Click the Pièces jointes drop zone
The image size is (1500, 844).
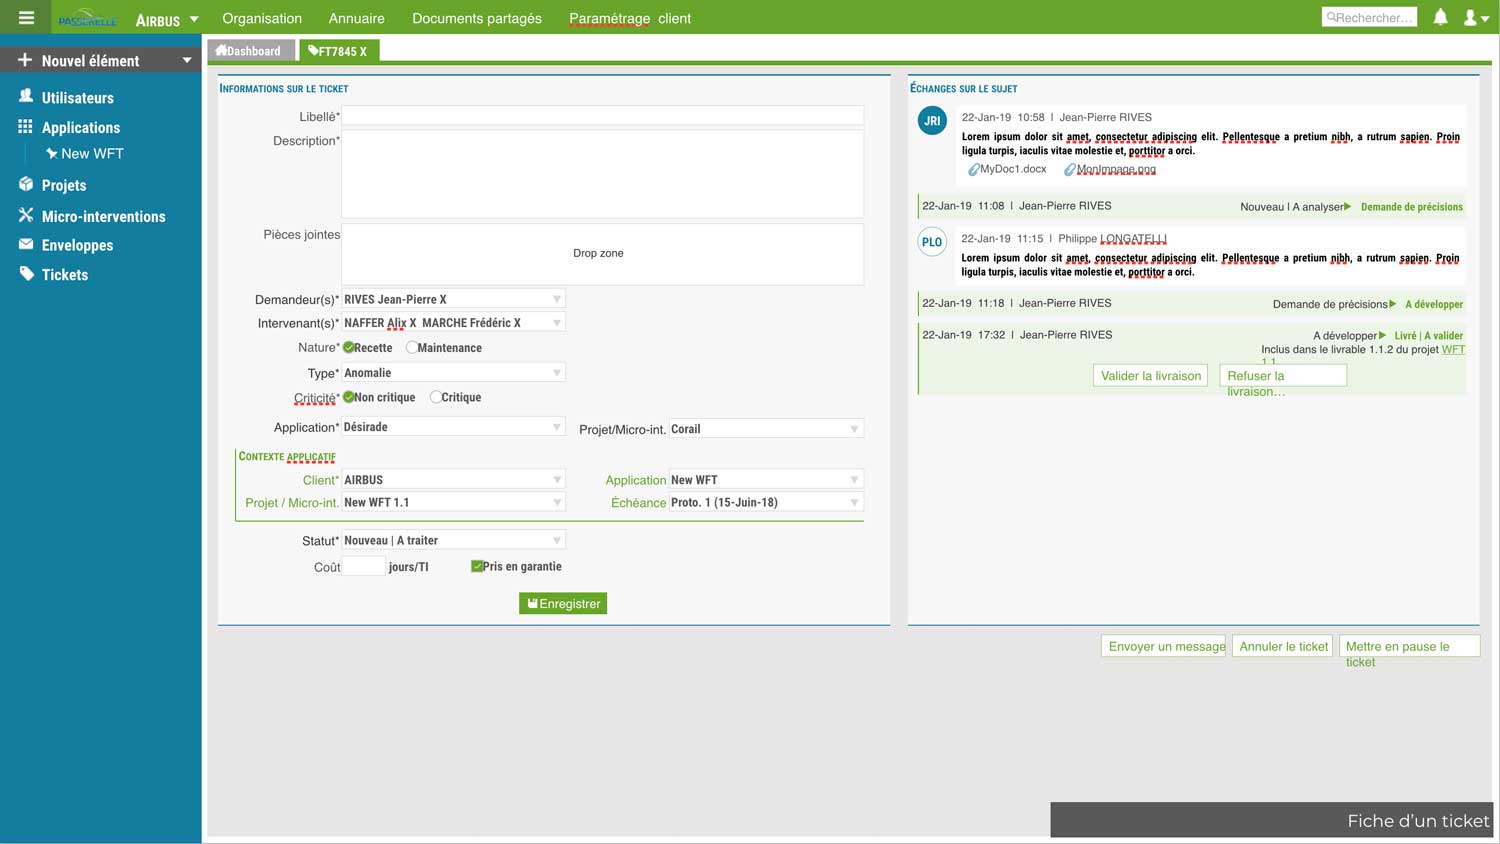[x=602, y=254]
